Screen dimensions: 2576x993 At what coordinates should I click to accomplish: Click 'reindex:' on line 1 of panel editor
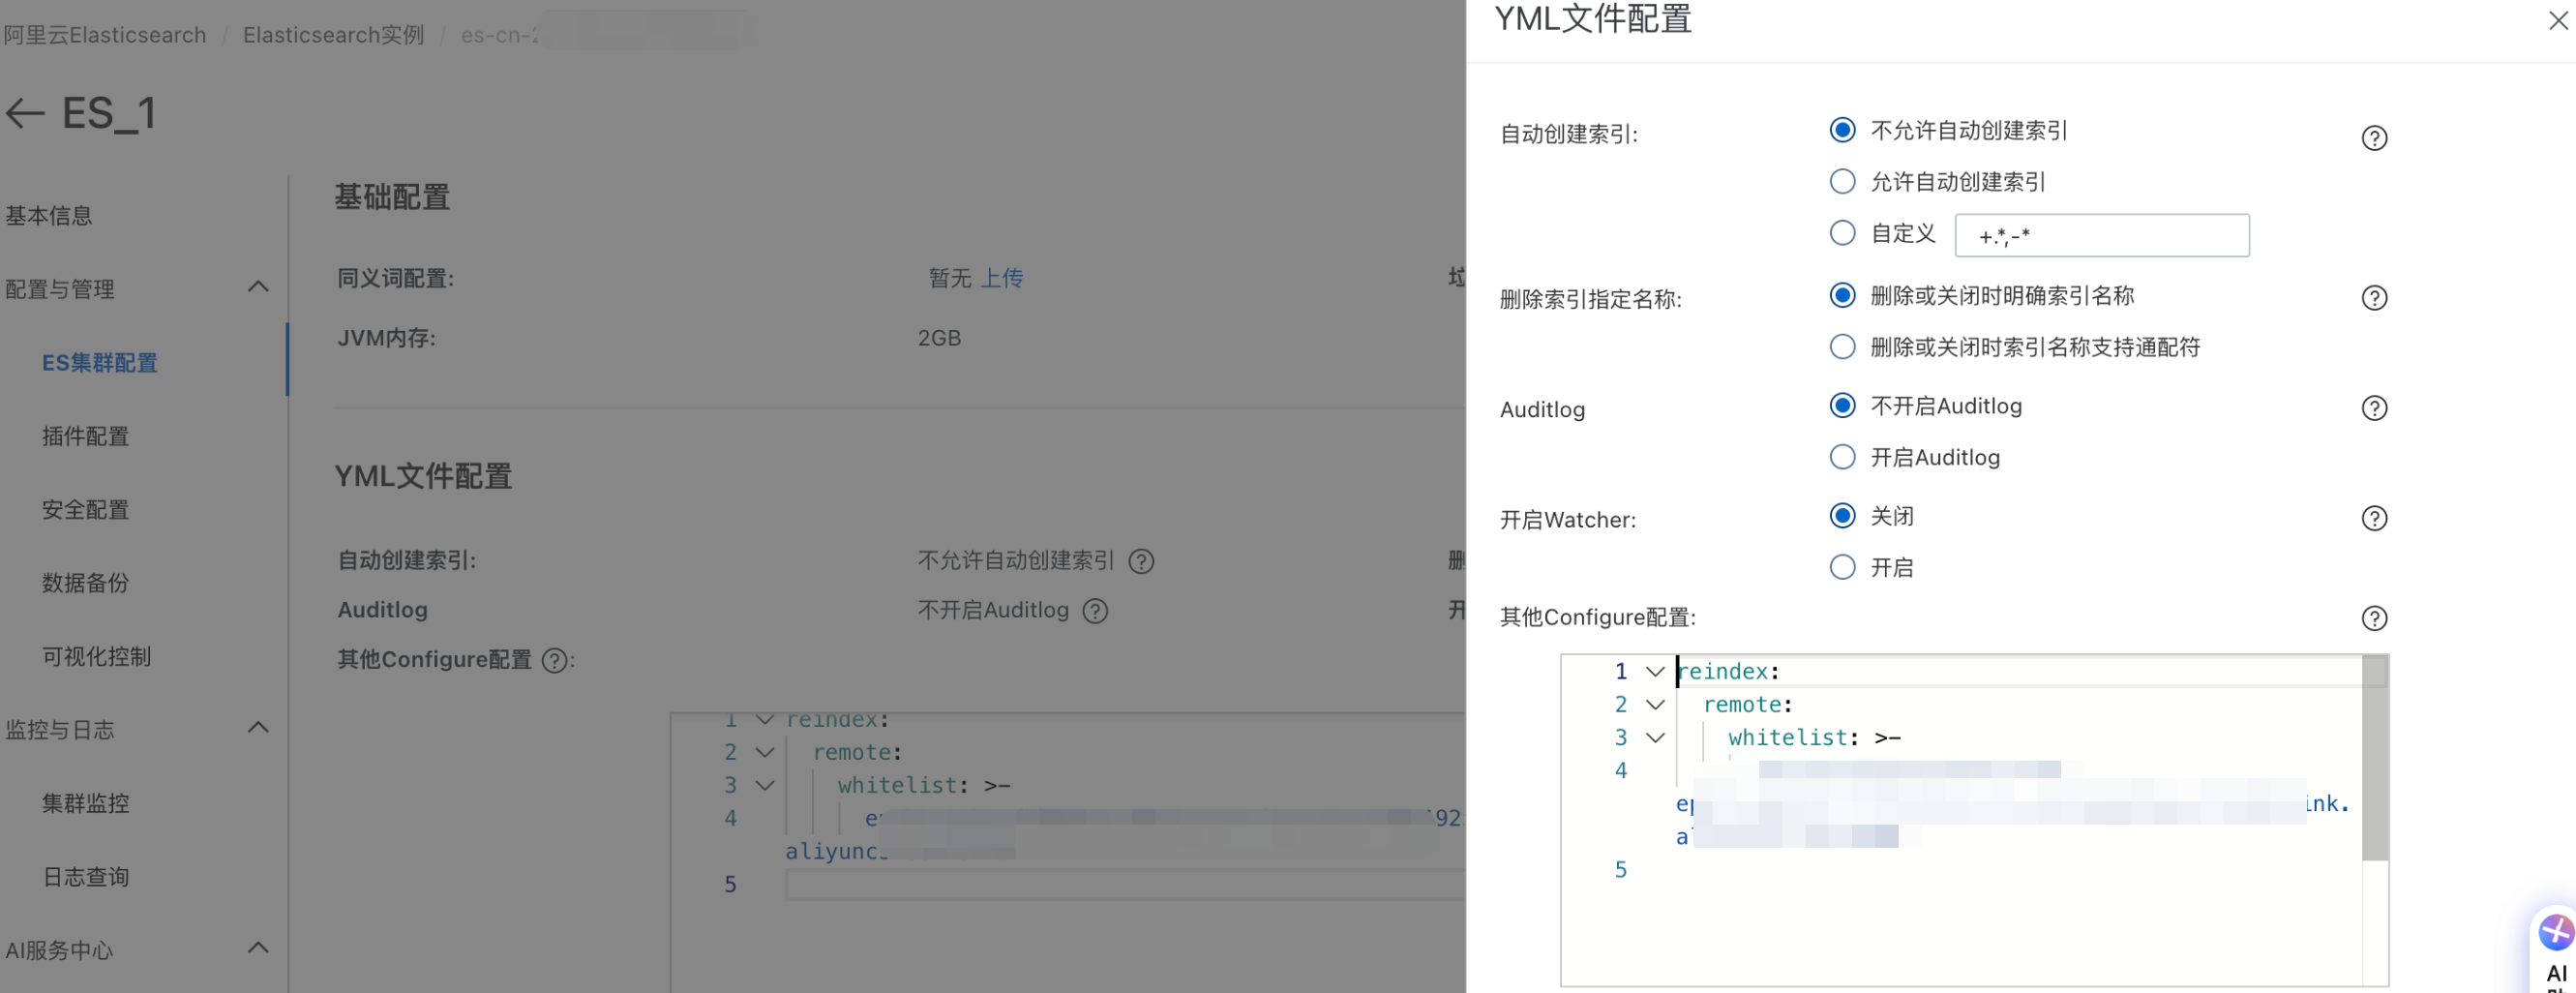(1728, 672)
